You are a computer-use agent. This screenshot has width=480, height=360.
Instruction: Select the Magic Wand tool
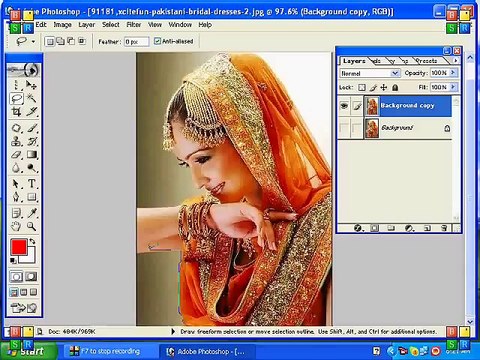[x=32, y=98]
